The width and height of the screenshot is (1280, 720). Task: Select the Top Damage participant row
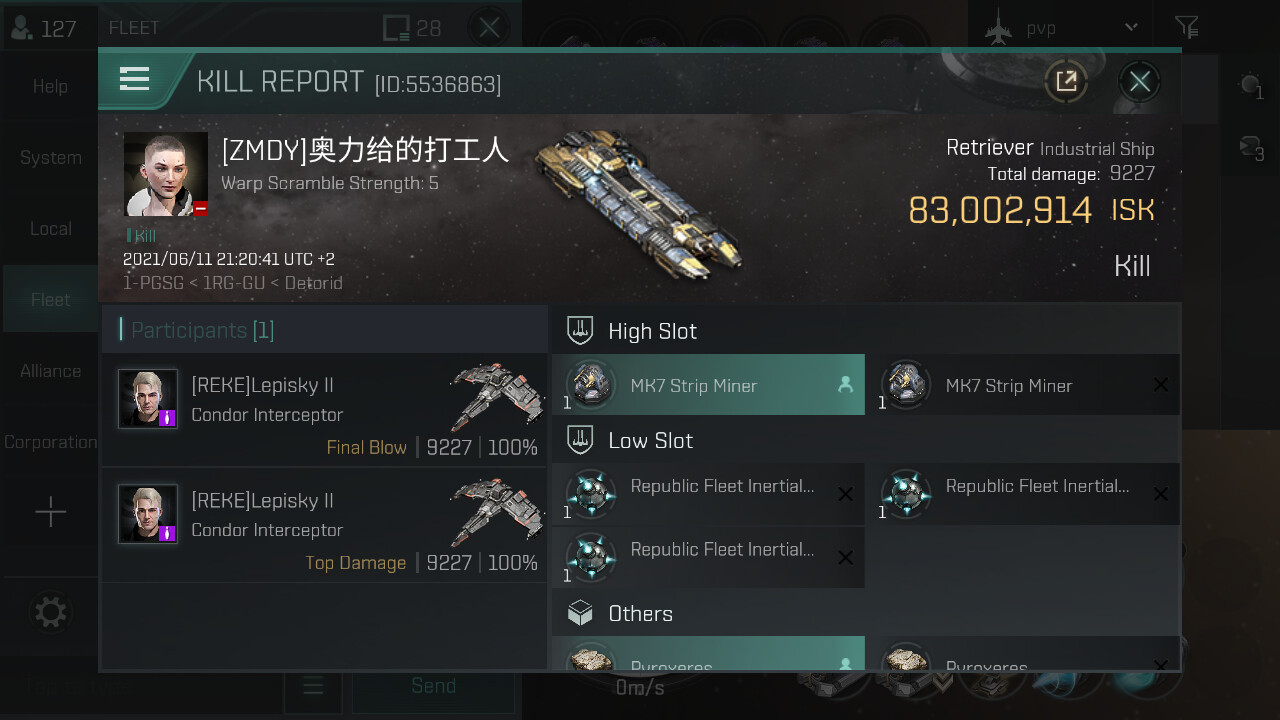(324, 526)
